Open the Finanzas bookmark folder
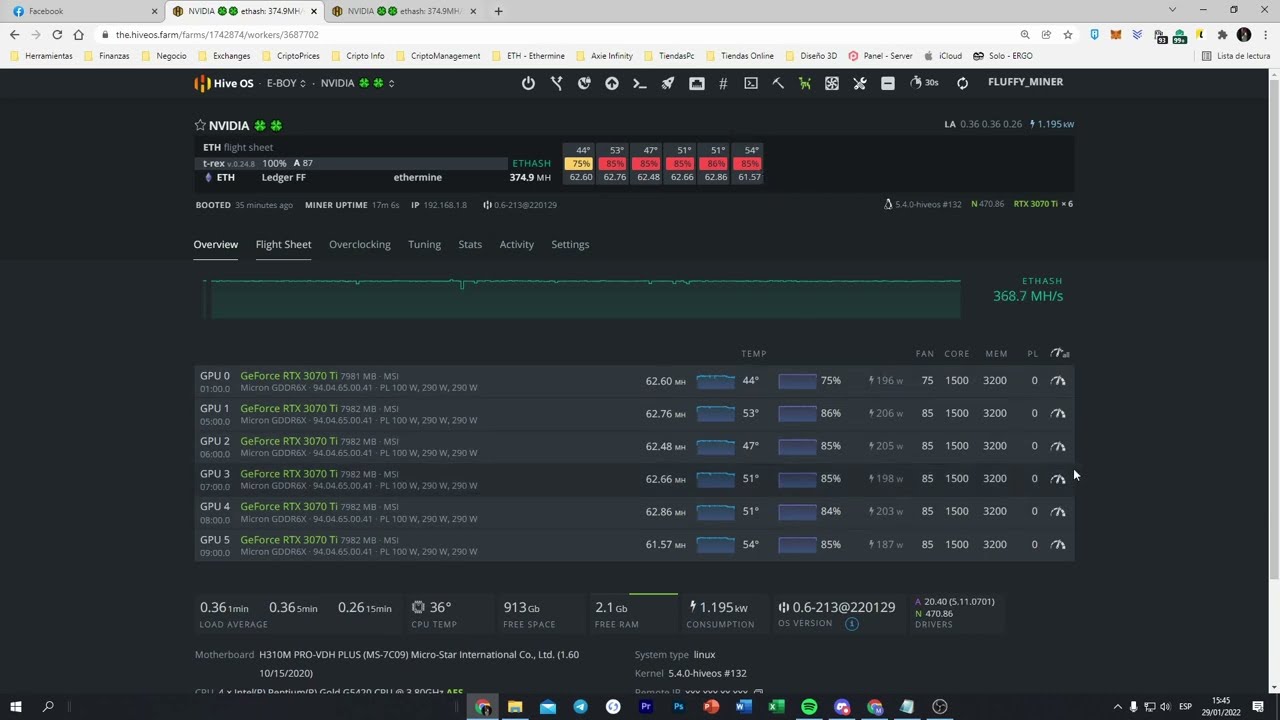Viewport: 1280px width, 720px height. tap(107, 56)
